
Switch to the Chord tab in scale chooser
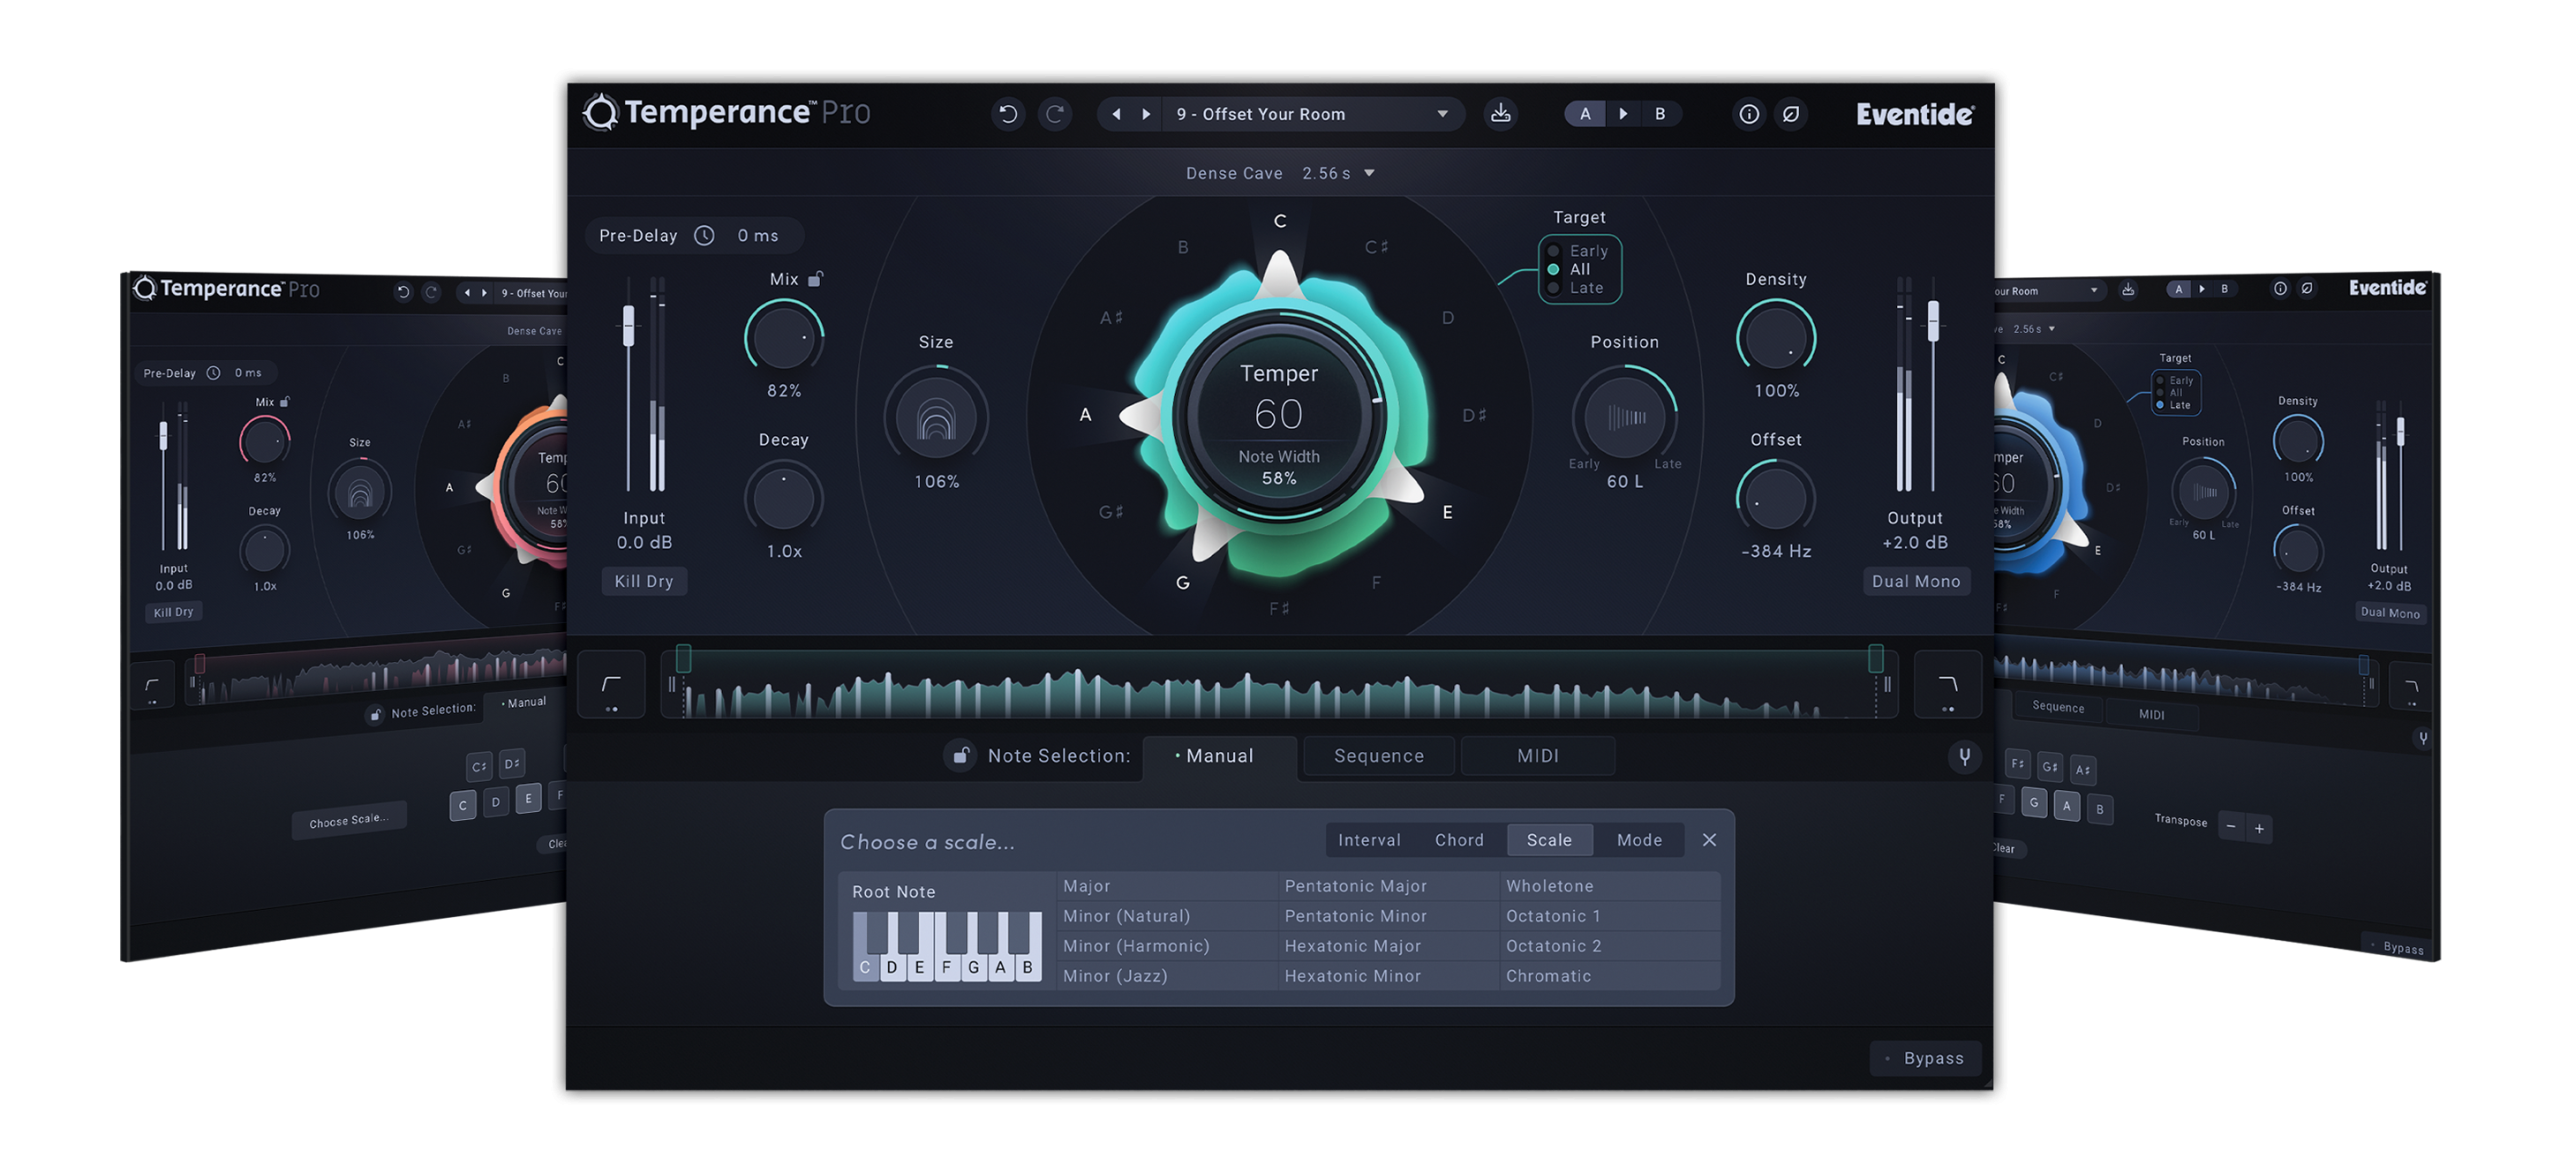pyautogui.click(x=1459, y=840)
